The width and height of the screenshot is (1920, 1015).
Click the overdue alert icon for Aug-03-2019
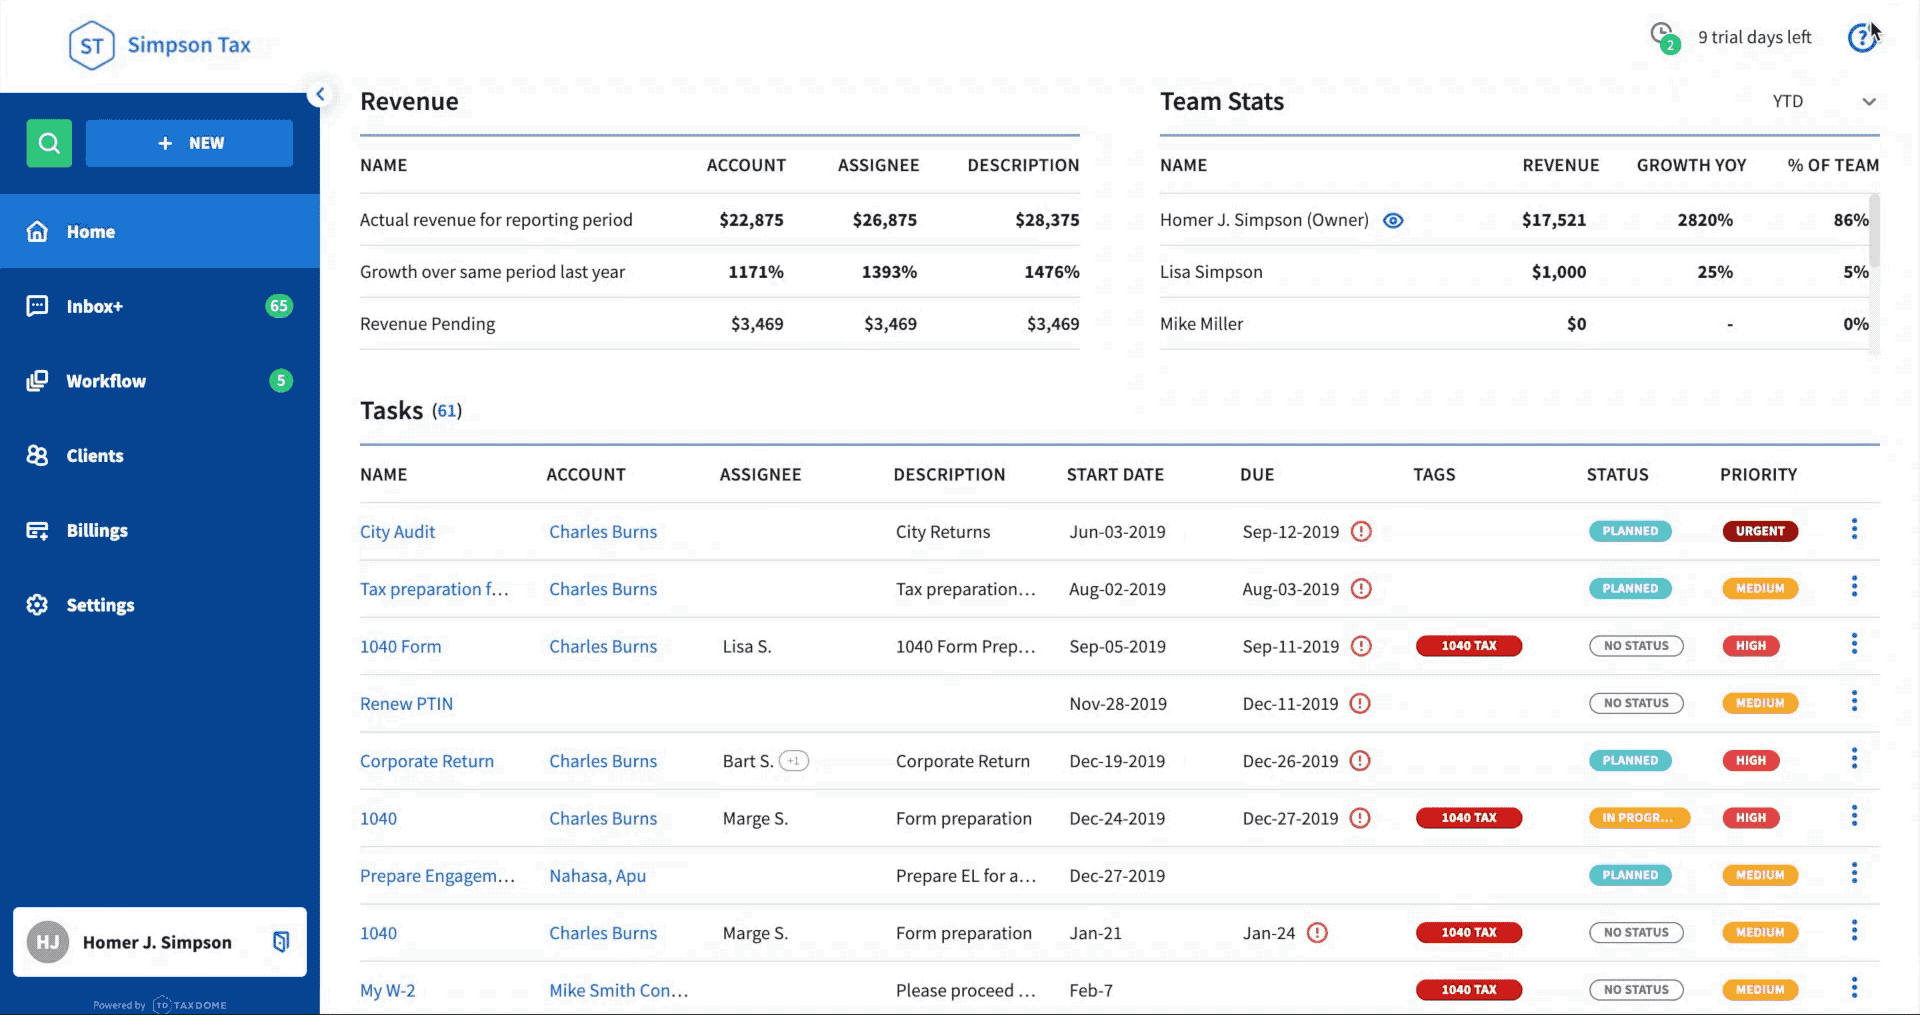pos(1361,589)
